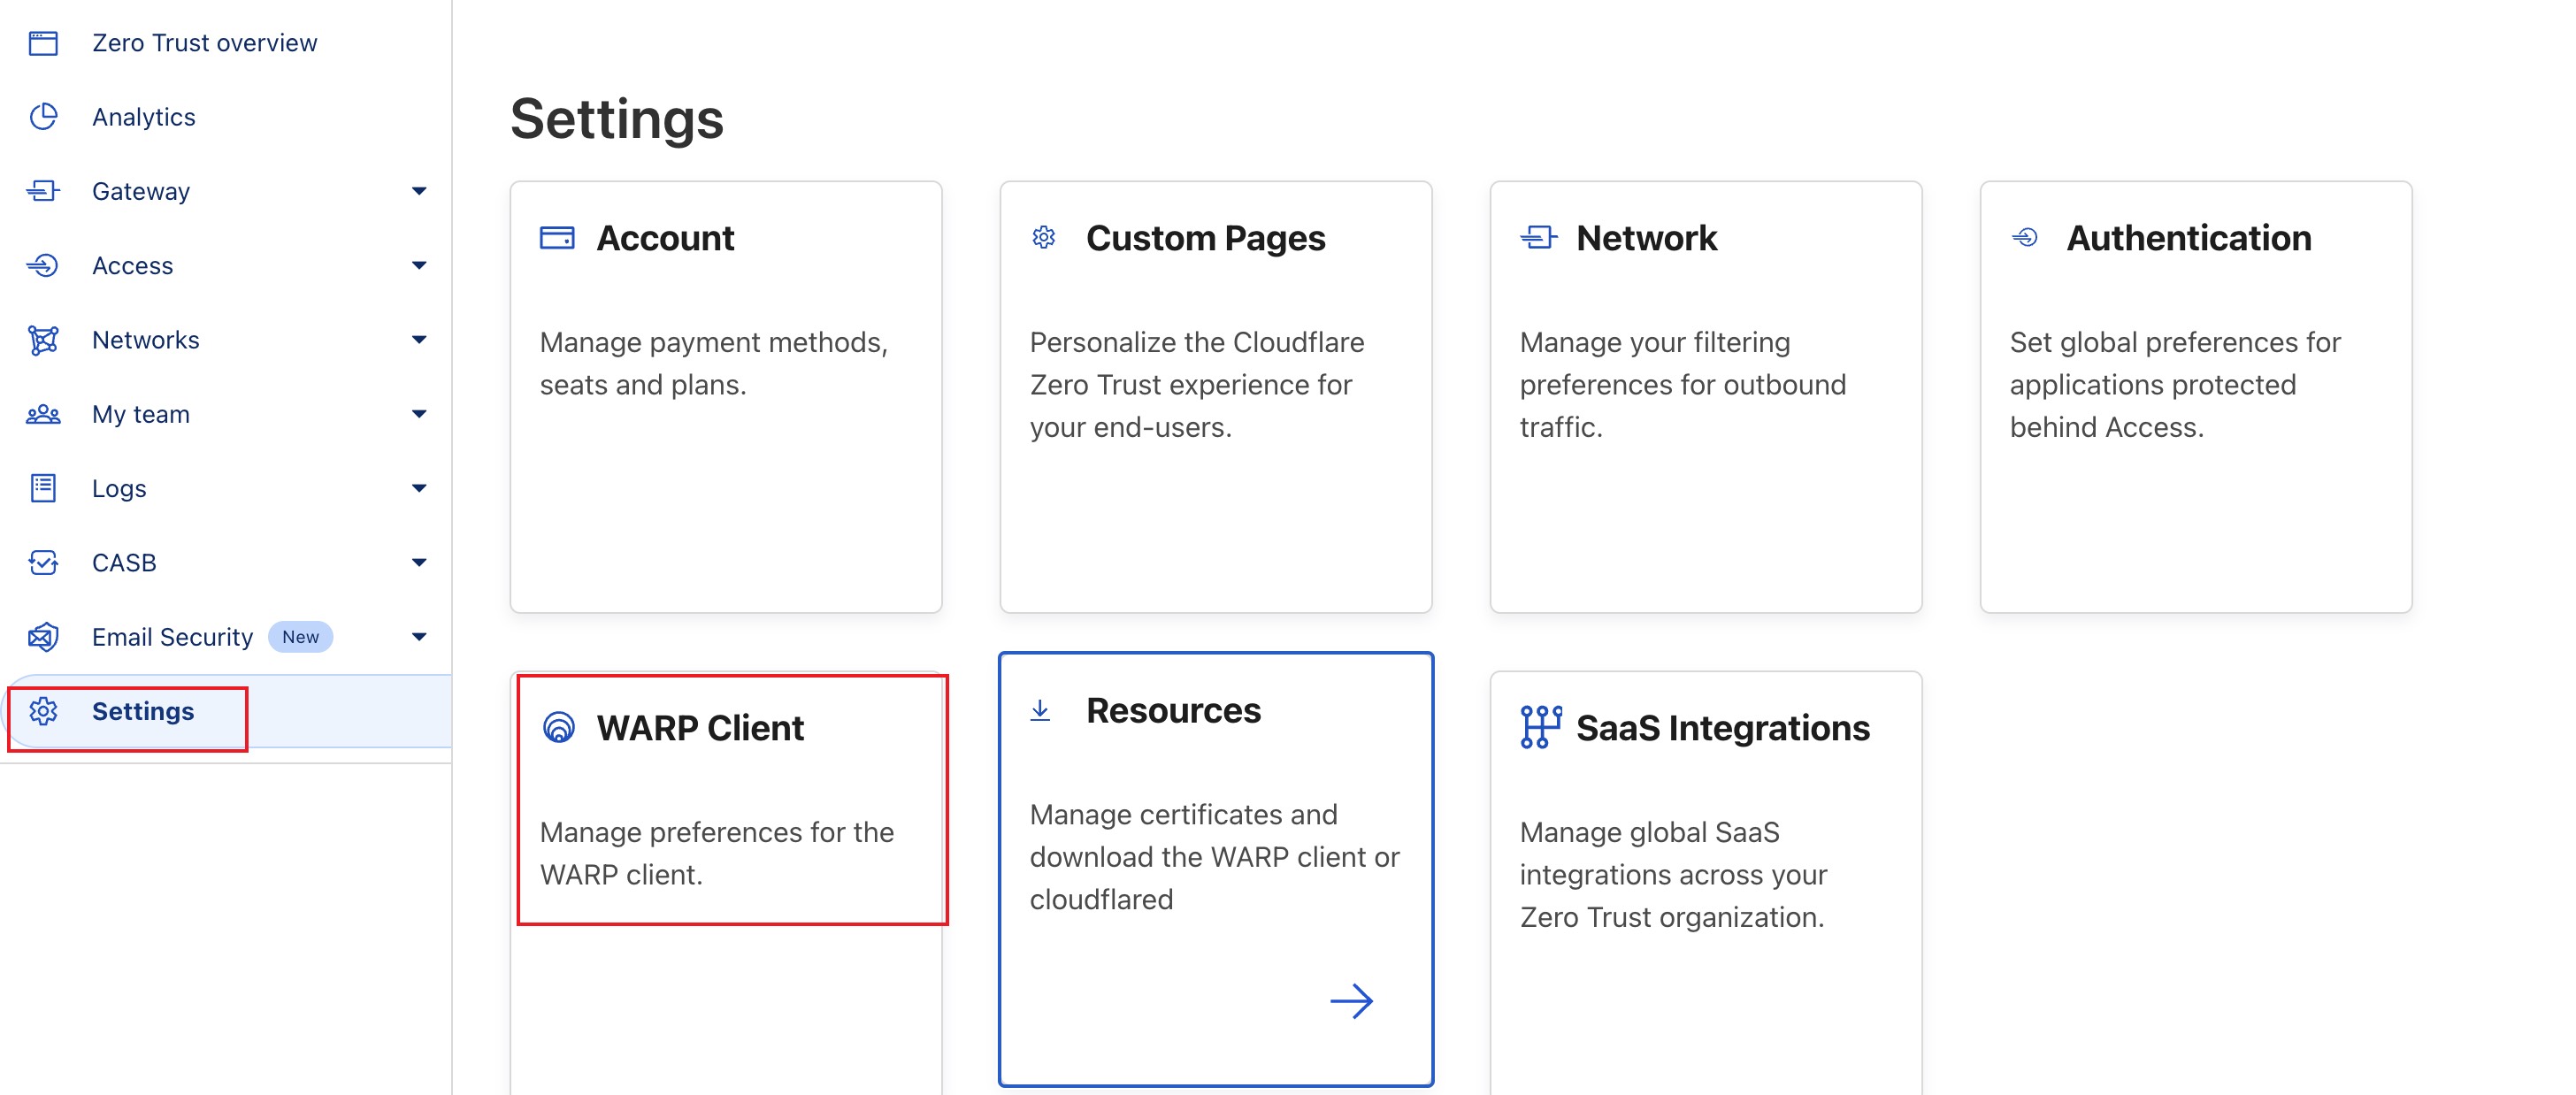This screenshot has width=2576, height=1095.
Task: Select Settings in the sidebar
Action: click(x=143, y=711)
